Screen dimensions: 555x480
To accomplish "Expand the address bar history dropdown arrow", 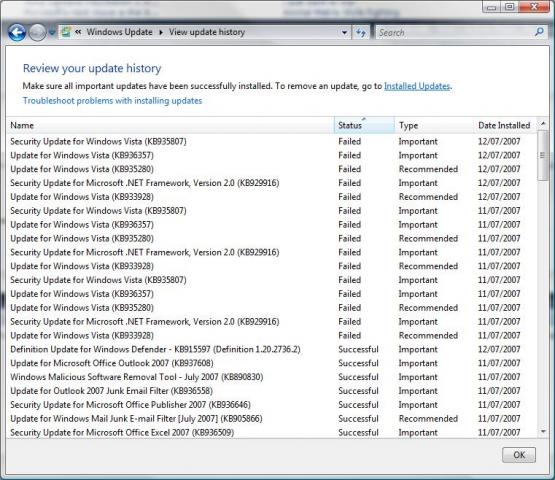I will (x=344, y=33).
